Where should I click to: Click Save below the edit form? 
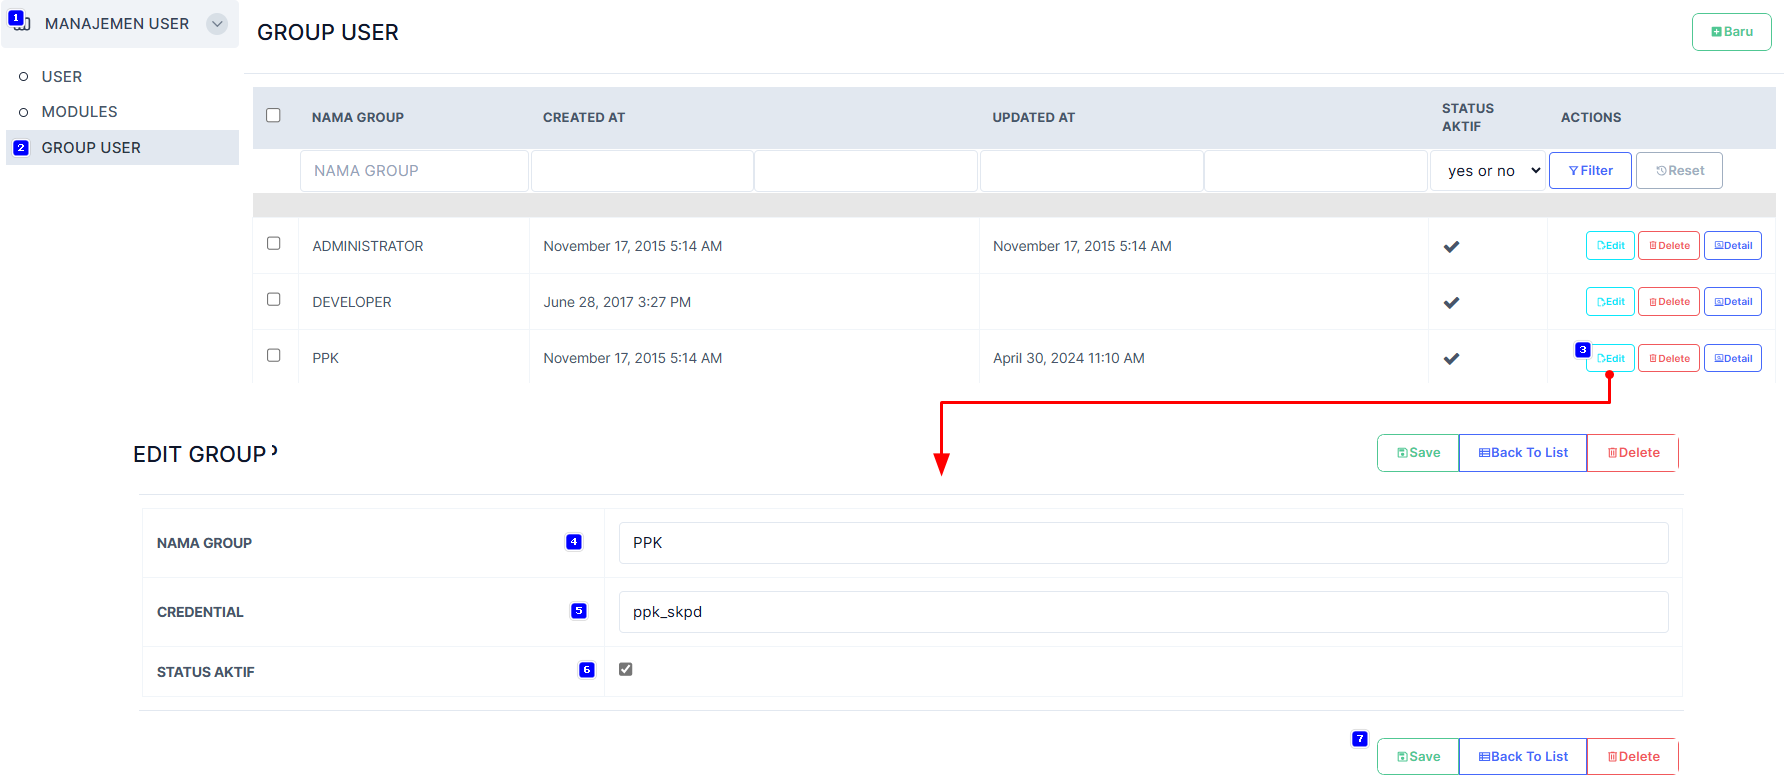1418,757
